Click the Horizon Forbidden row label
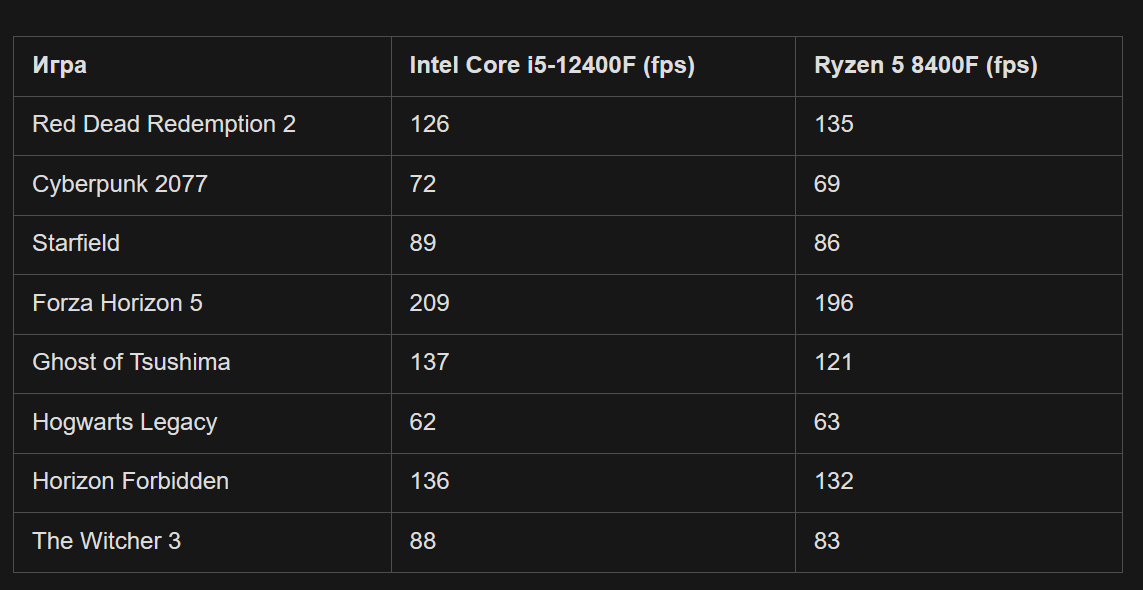Viewport: 1143px width, 590px height. pyautogui.click(x=131, y=482)
